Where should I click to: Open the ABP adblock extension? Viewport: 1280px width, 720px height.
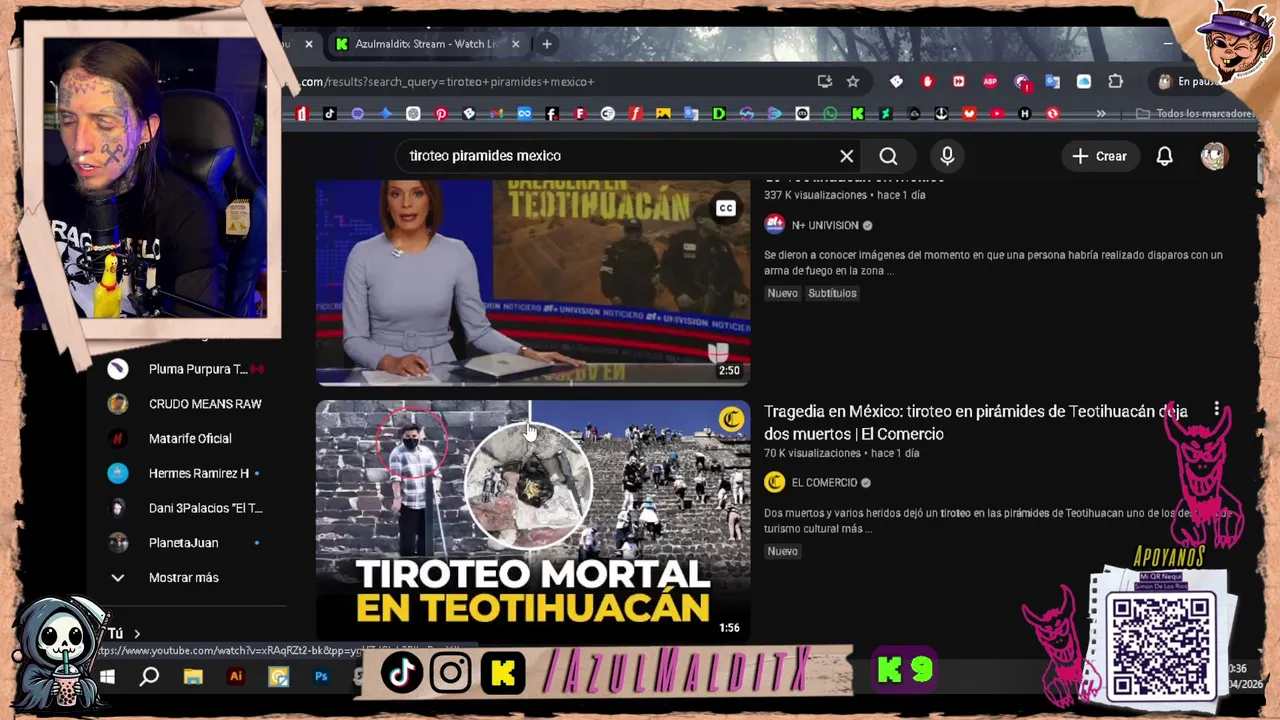[990, 82]
